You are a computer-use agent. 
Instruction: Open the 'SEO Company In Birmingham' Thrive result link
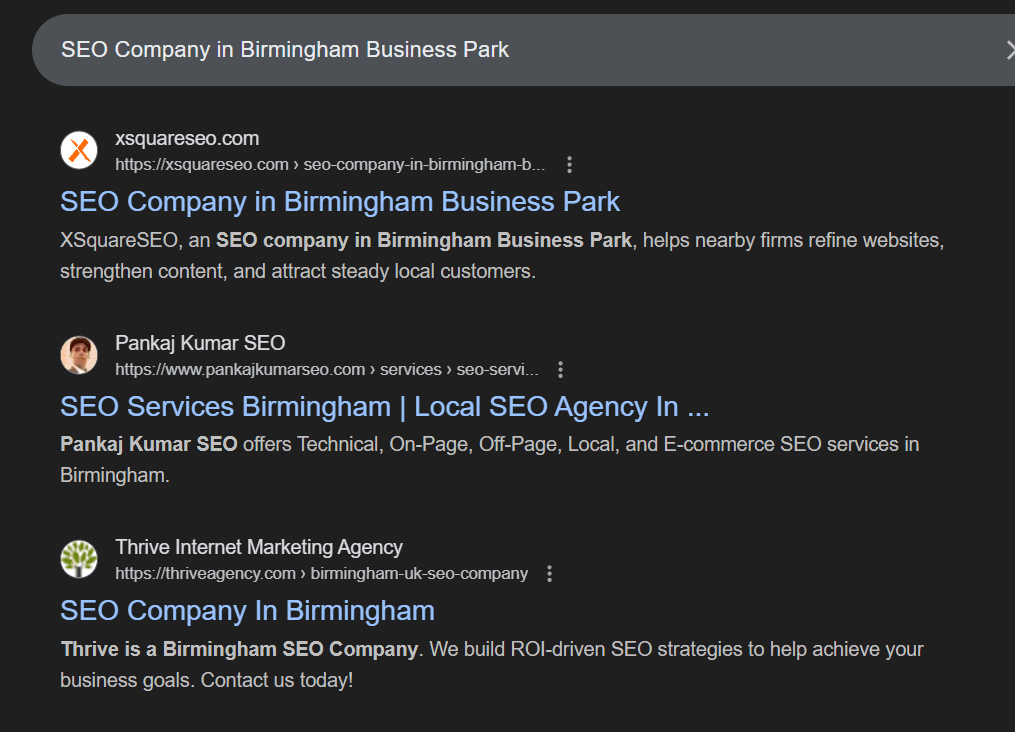point(247,610)
